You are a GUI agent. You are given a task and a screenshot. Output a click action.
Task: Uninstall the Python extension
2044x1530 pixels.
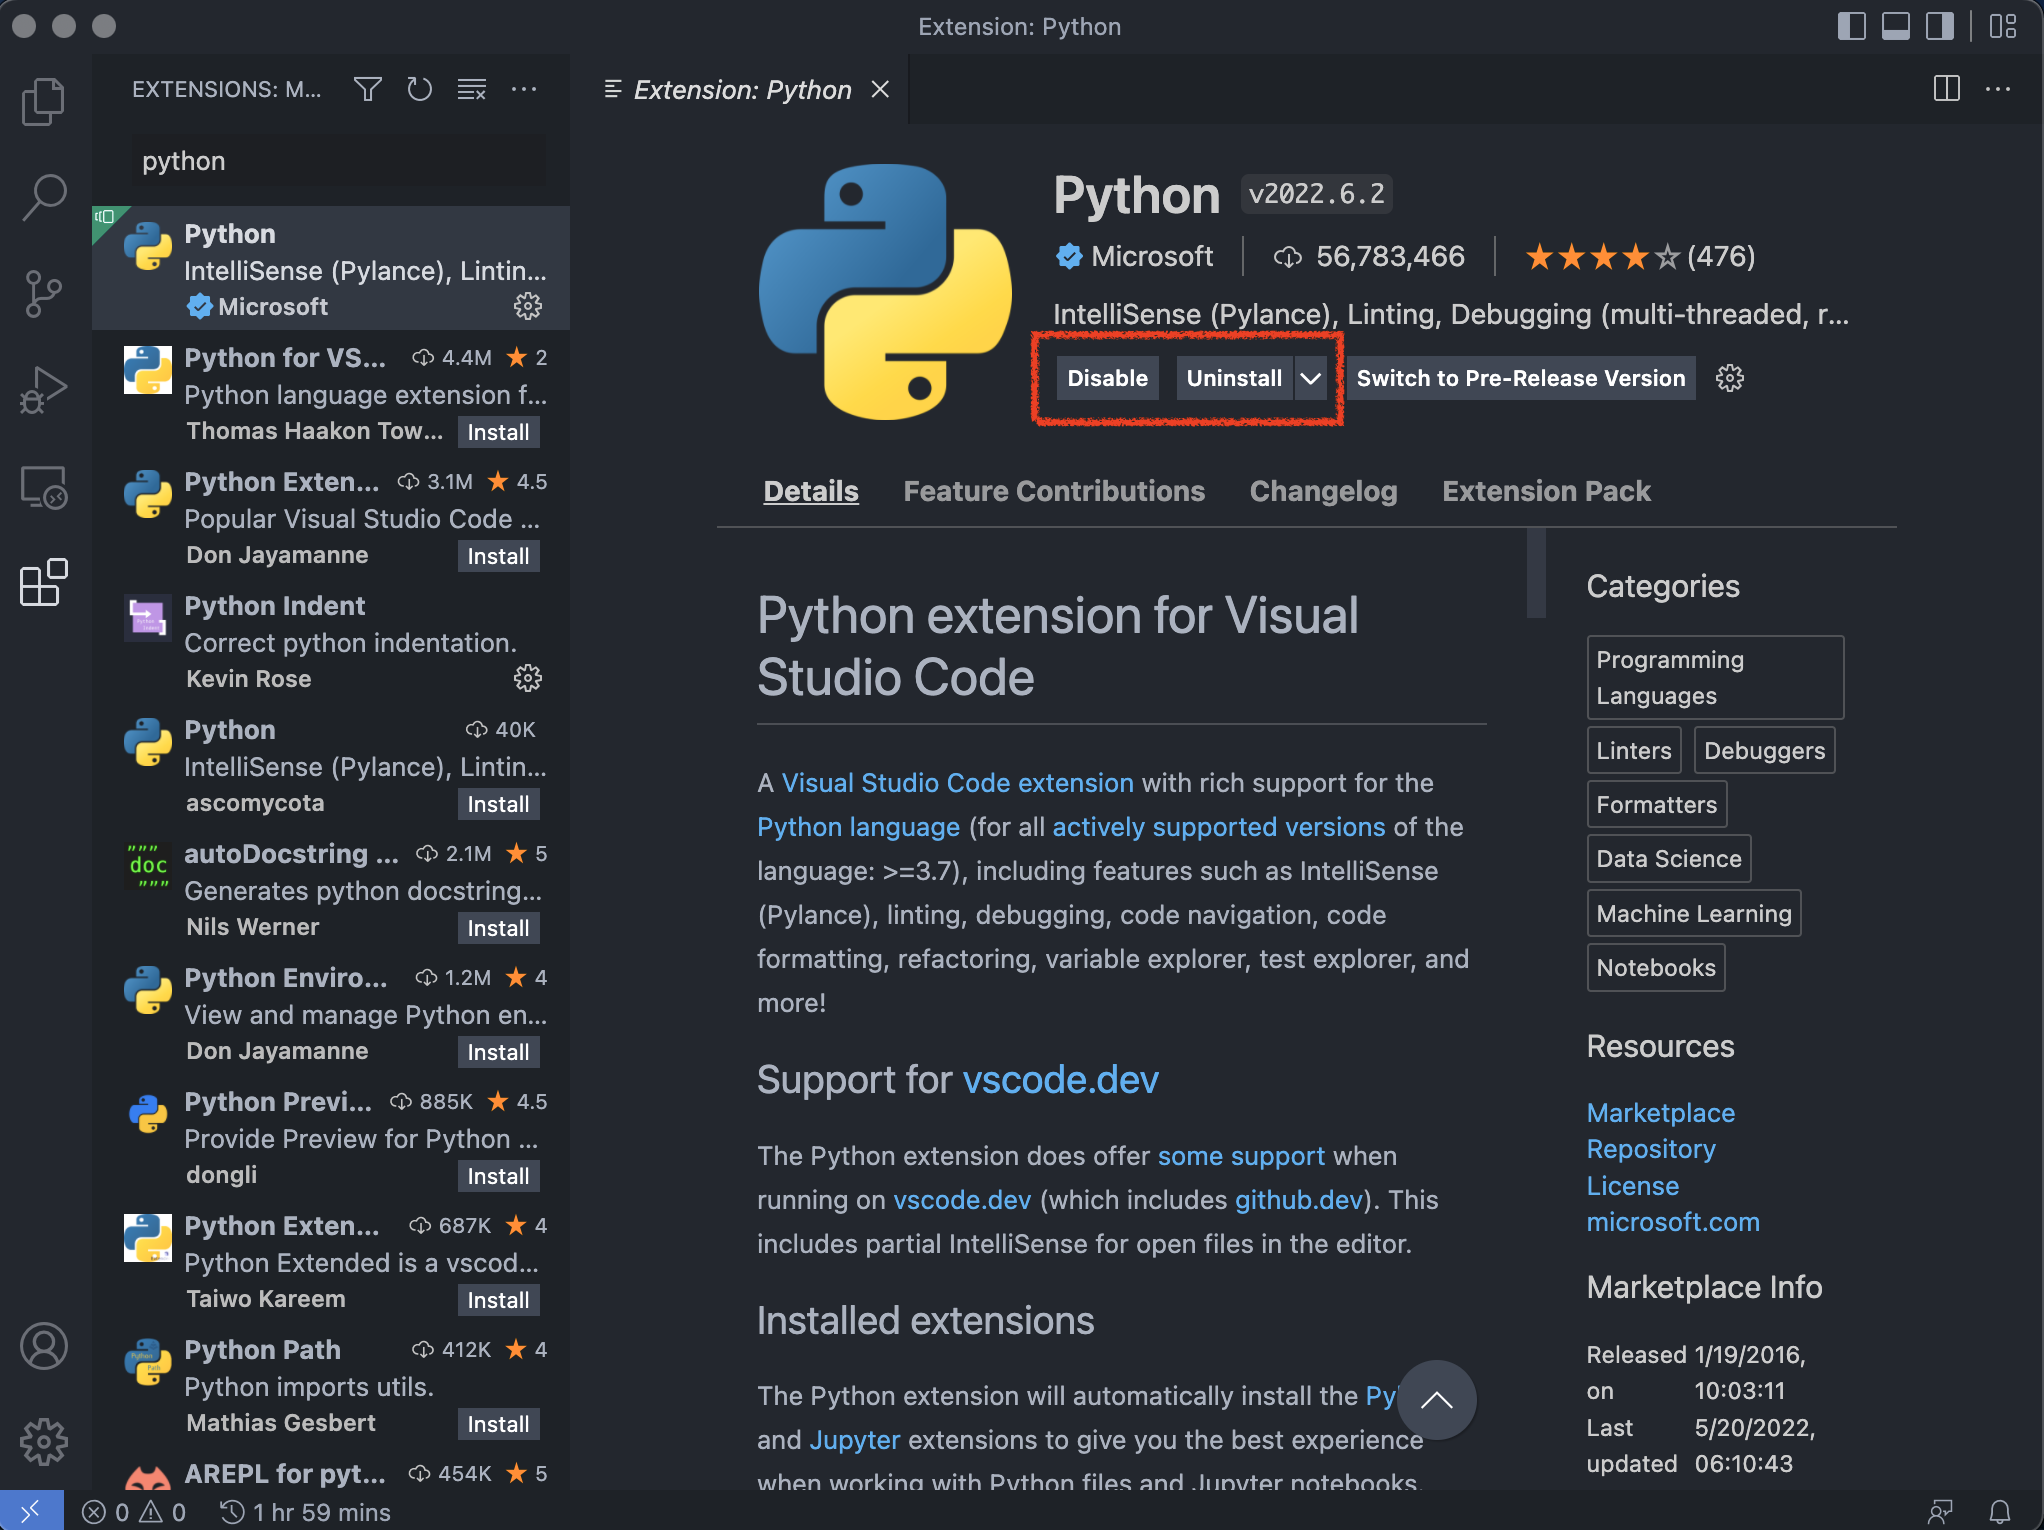(1234, 378)
